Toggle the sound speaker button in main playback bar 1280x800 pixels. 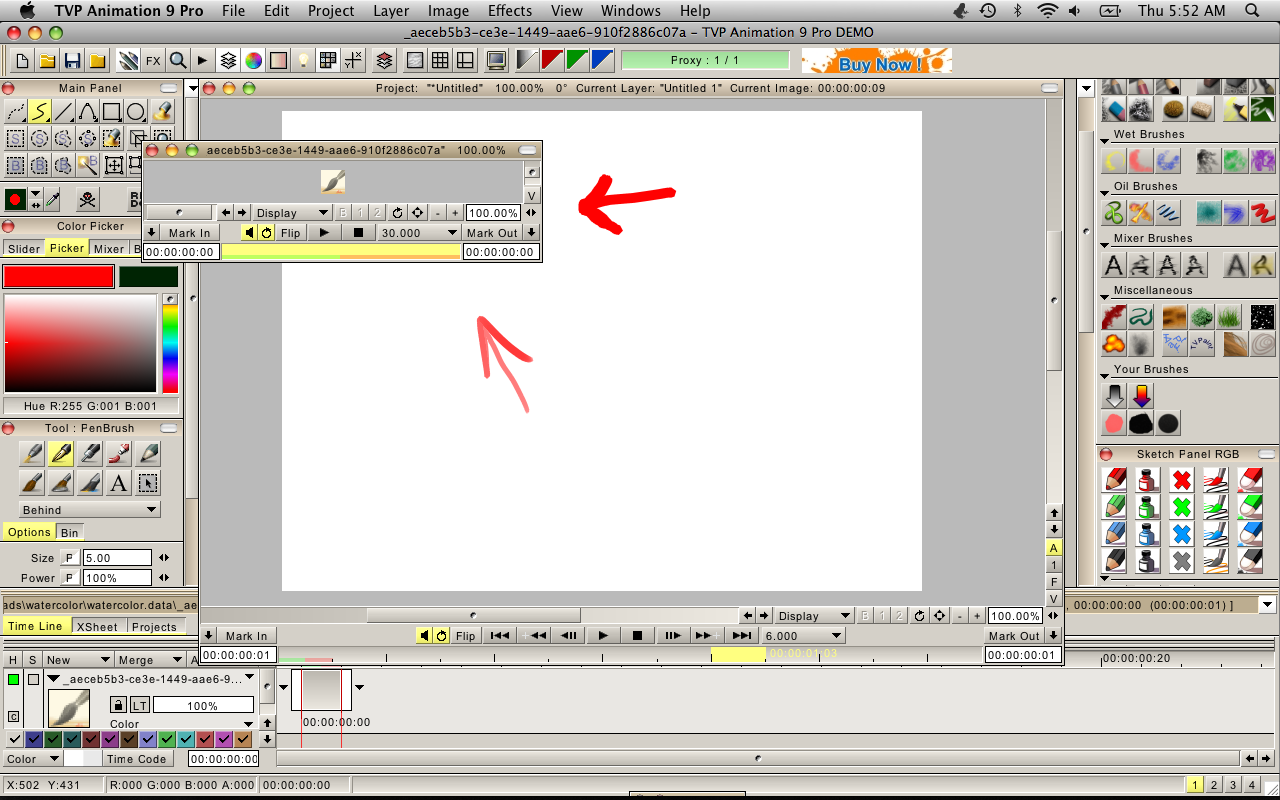tap(425, 635)
